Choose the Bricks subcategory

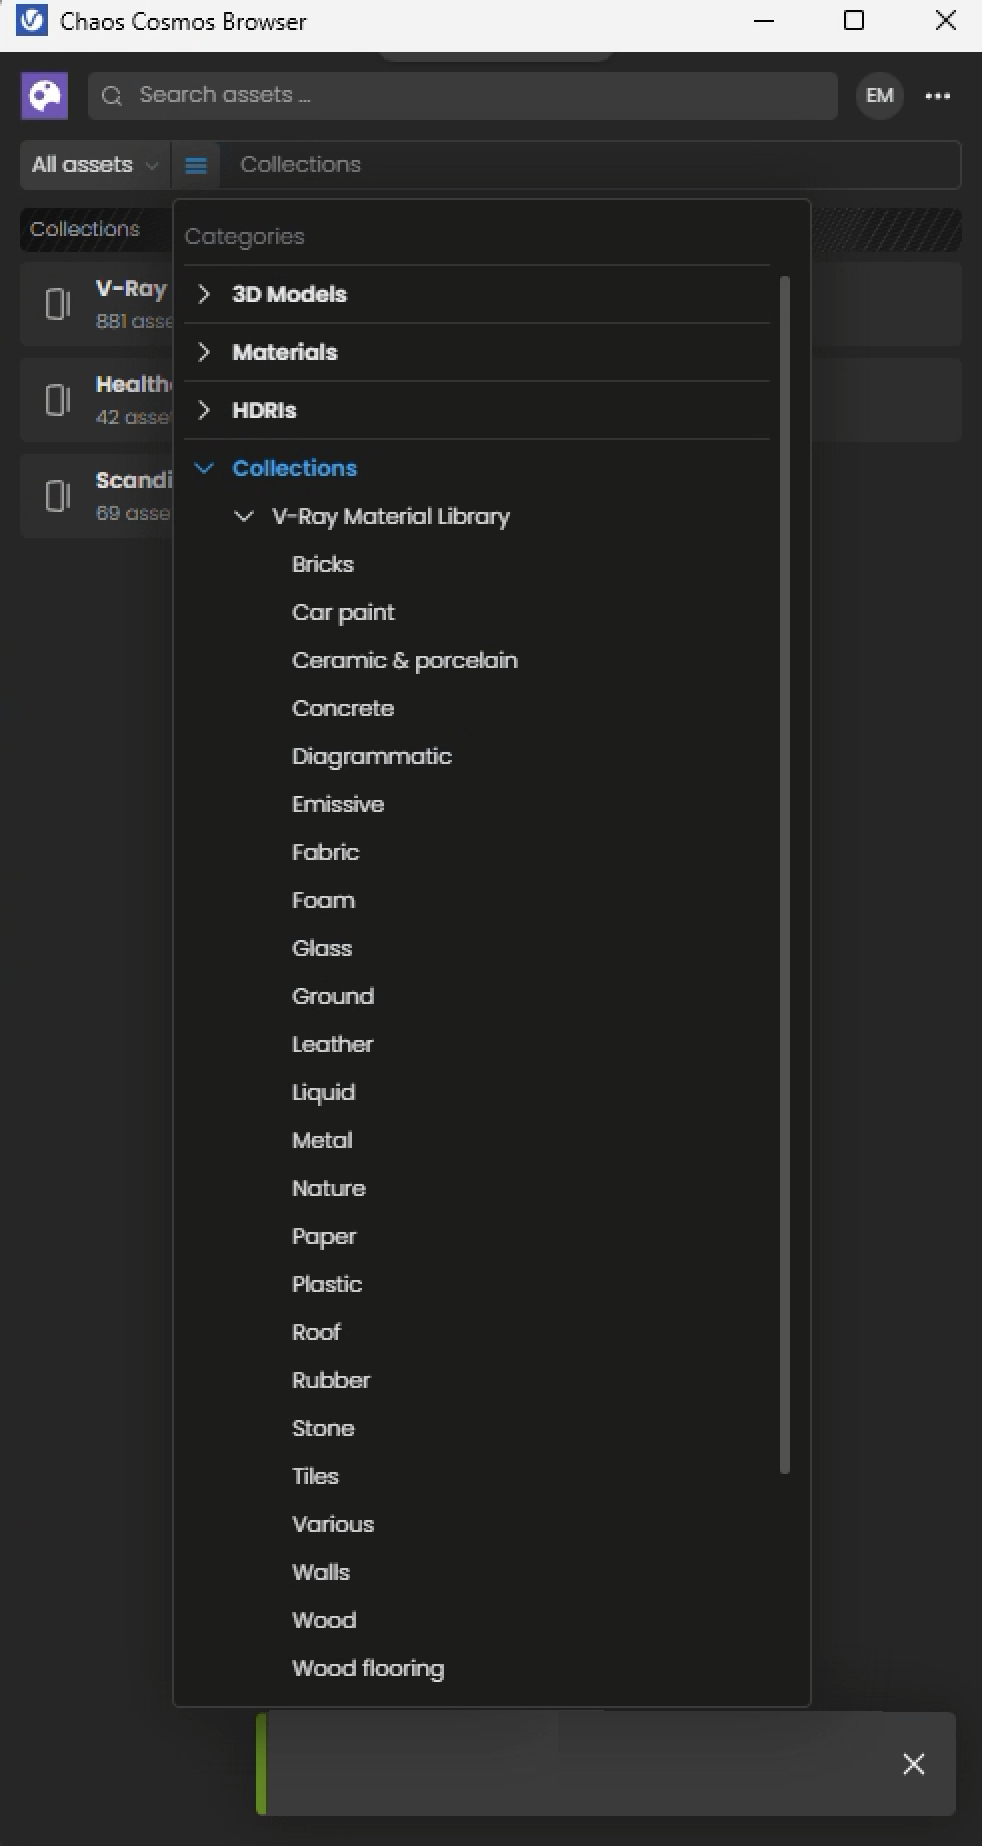(323, 564)
